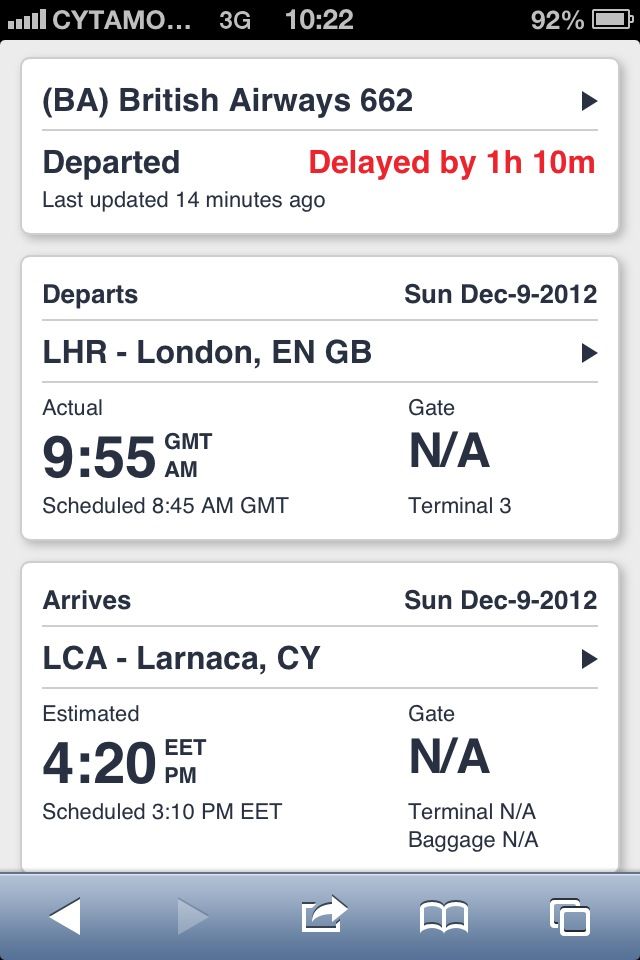Tap the 4:20 estimated arrival time
This screenshot has width=640, height=960.
tap(99, 763)
